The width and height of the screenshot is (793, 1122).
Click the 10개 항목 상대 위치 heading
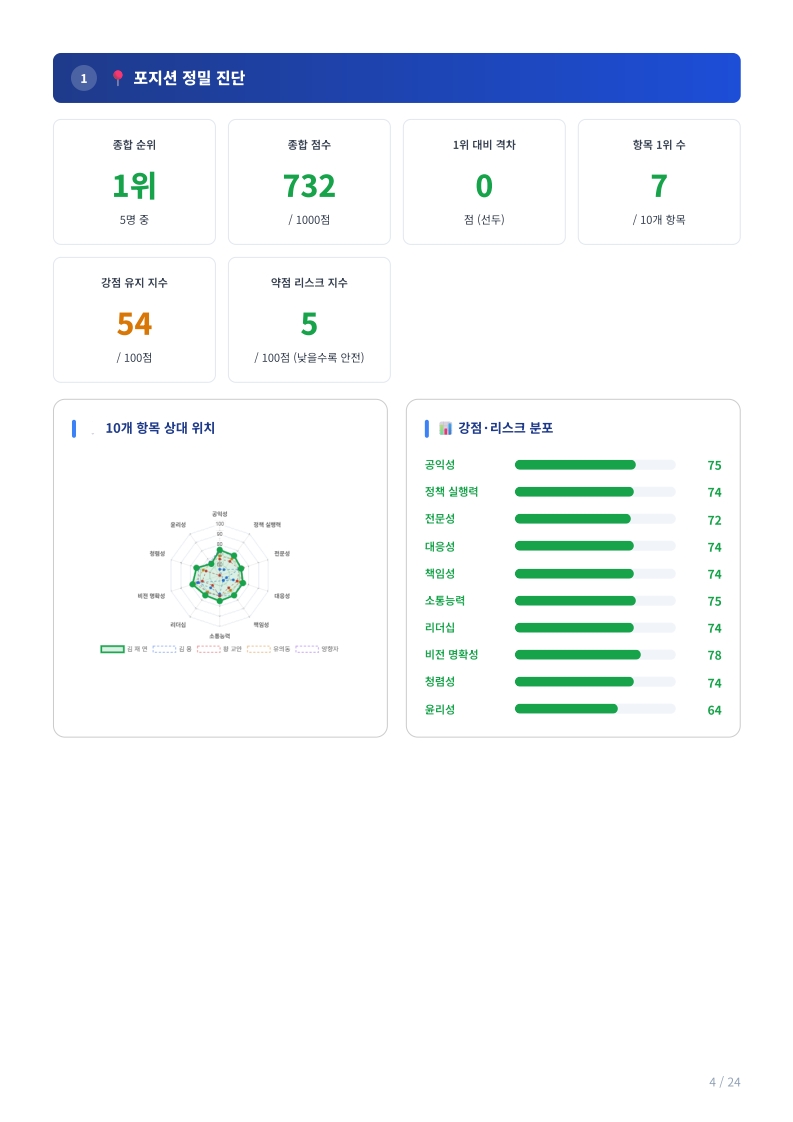(x=160, y=428)
